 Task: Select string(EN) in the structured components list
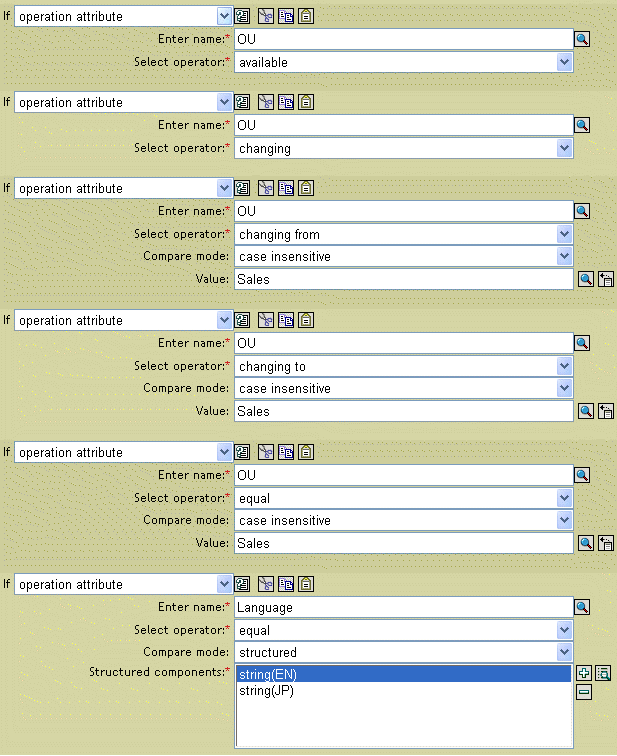[x=268, y=675]
